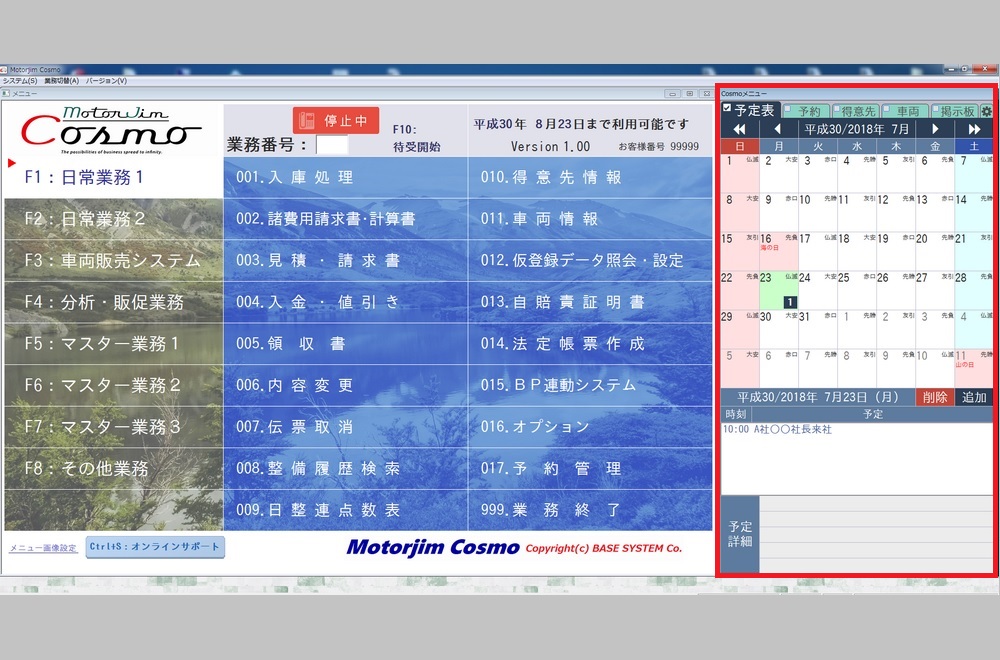Open the バージョン(V) menu
Screen dimensions: 1000x660
[107, 81]
